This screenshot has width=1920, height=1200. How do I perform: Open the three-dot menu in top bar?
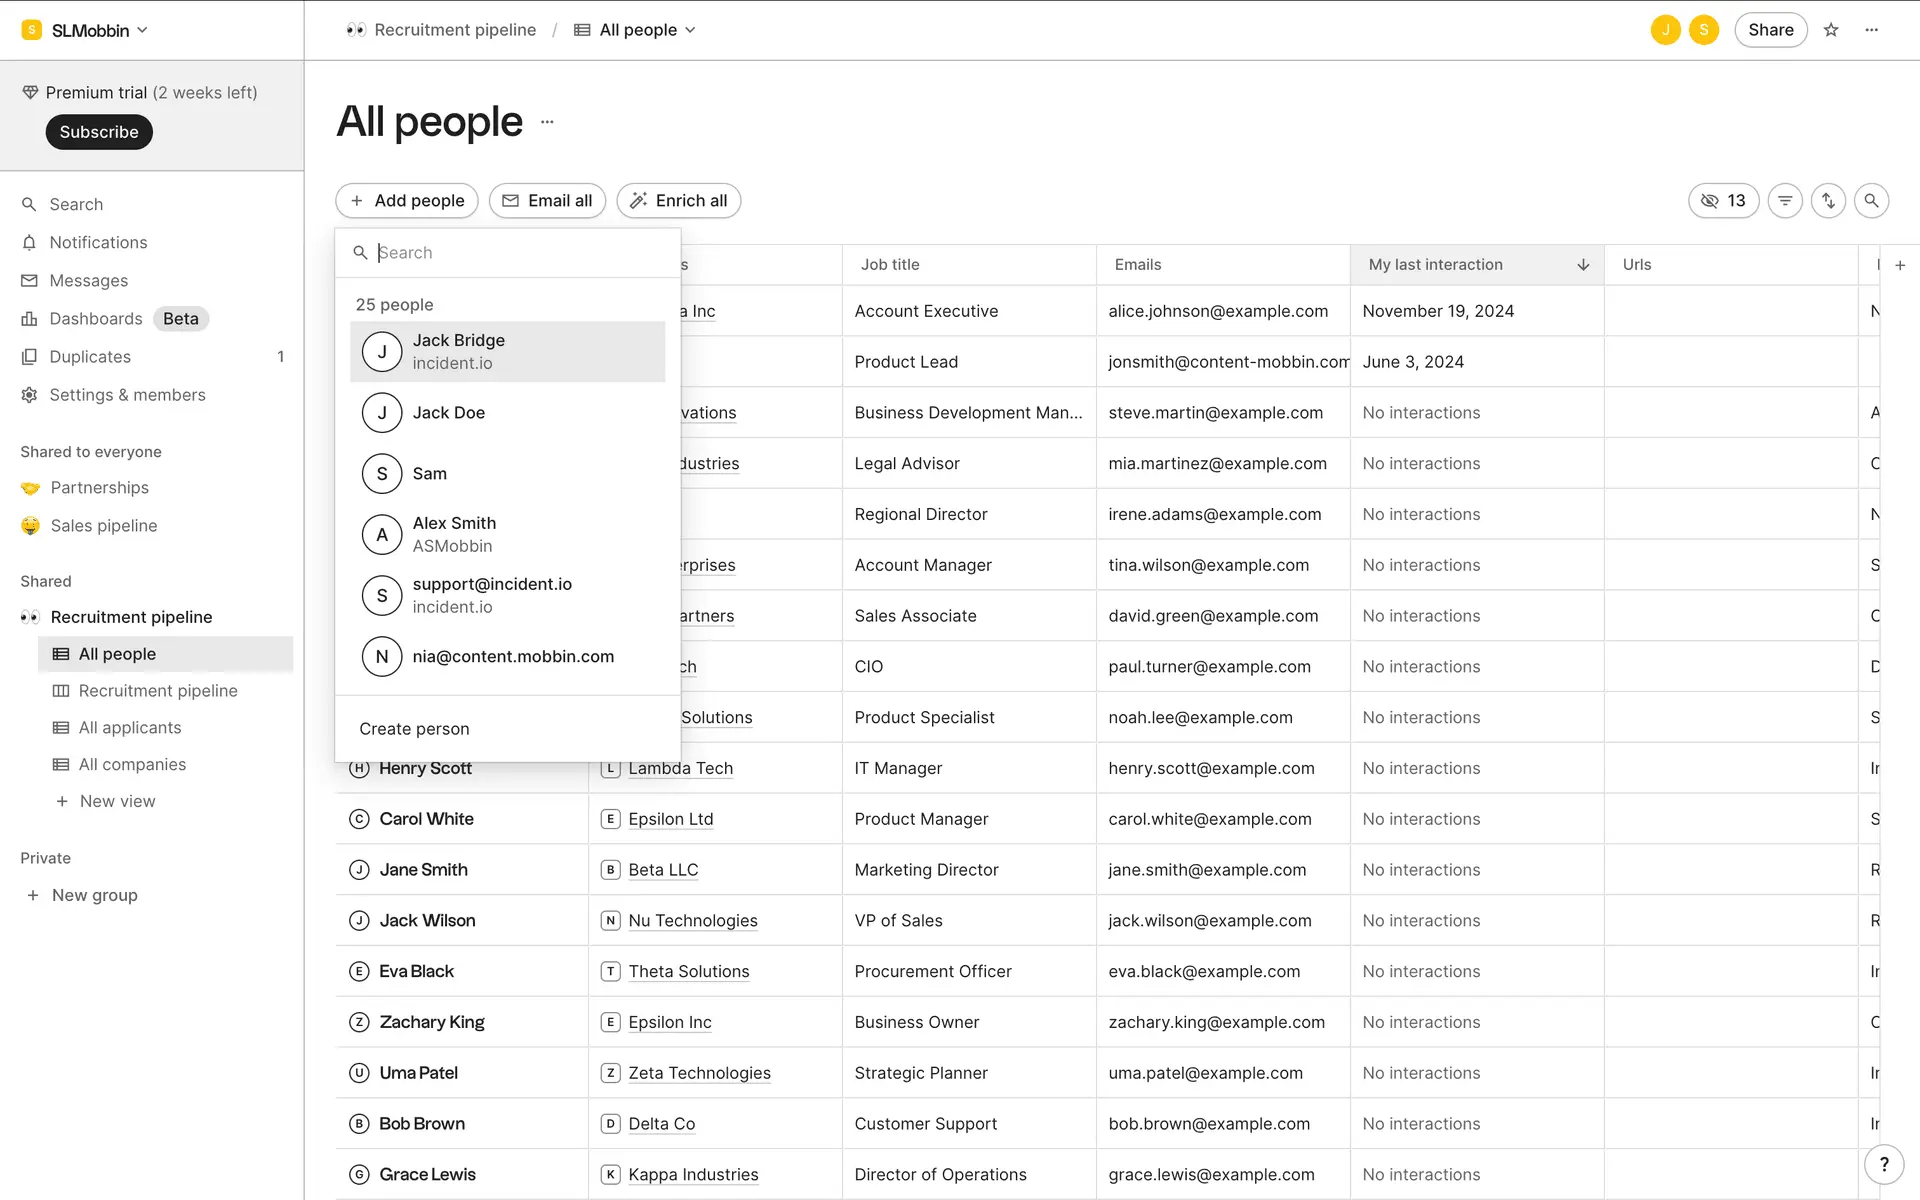pyautogui.click(x=1872, y=30)
